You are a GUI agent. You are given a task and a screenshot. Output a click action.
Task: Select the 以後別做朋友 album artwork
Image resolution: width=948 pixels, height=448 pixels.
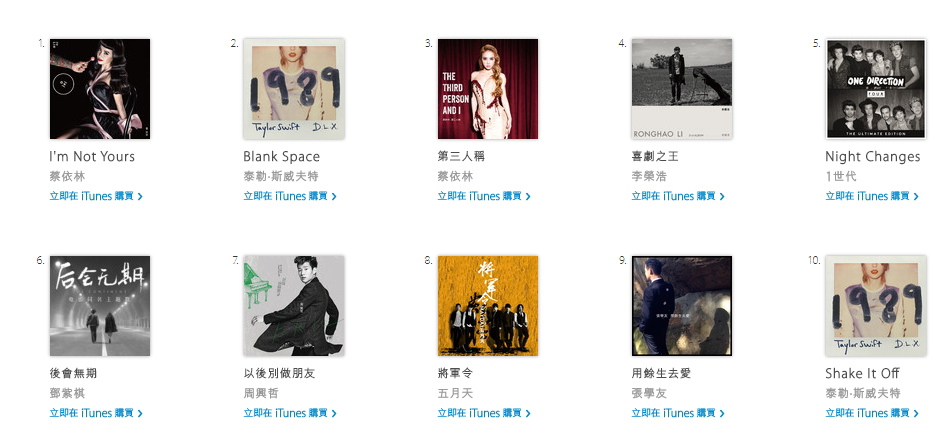[x=294, y=306]
